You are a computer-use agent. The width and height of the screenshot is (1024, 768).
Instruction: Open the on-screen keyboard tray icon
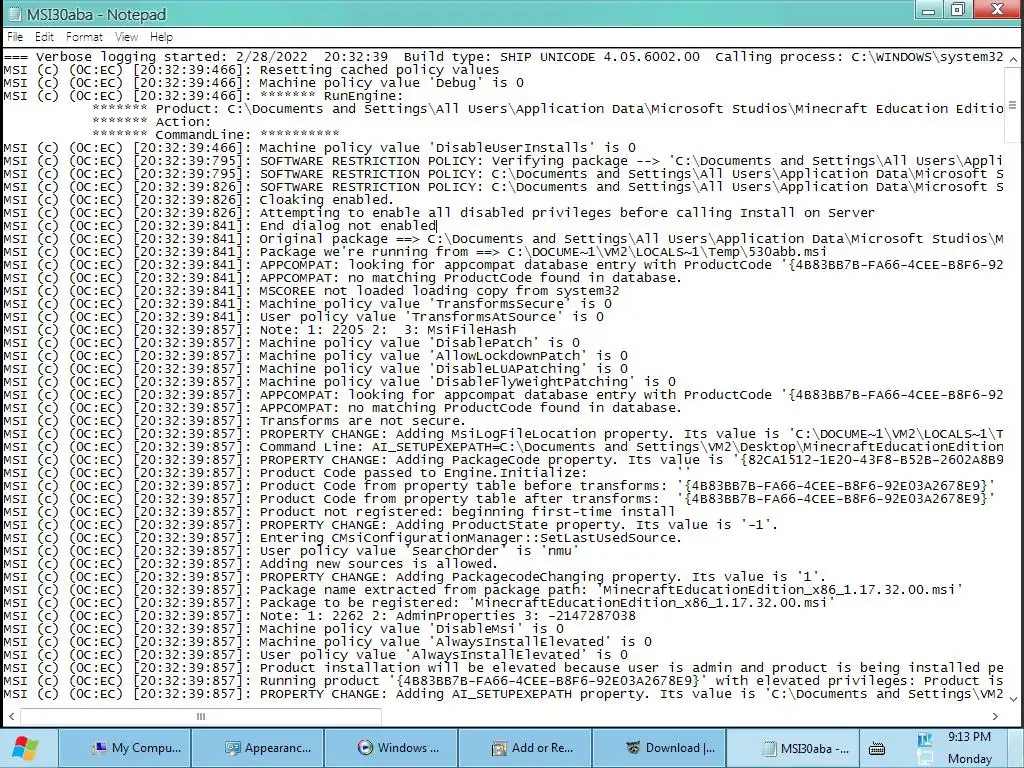(877, 748)
